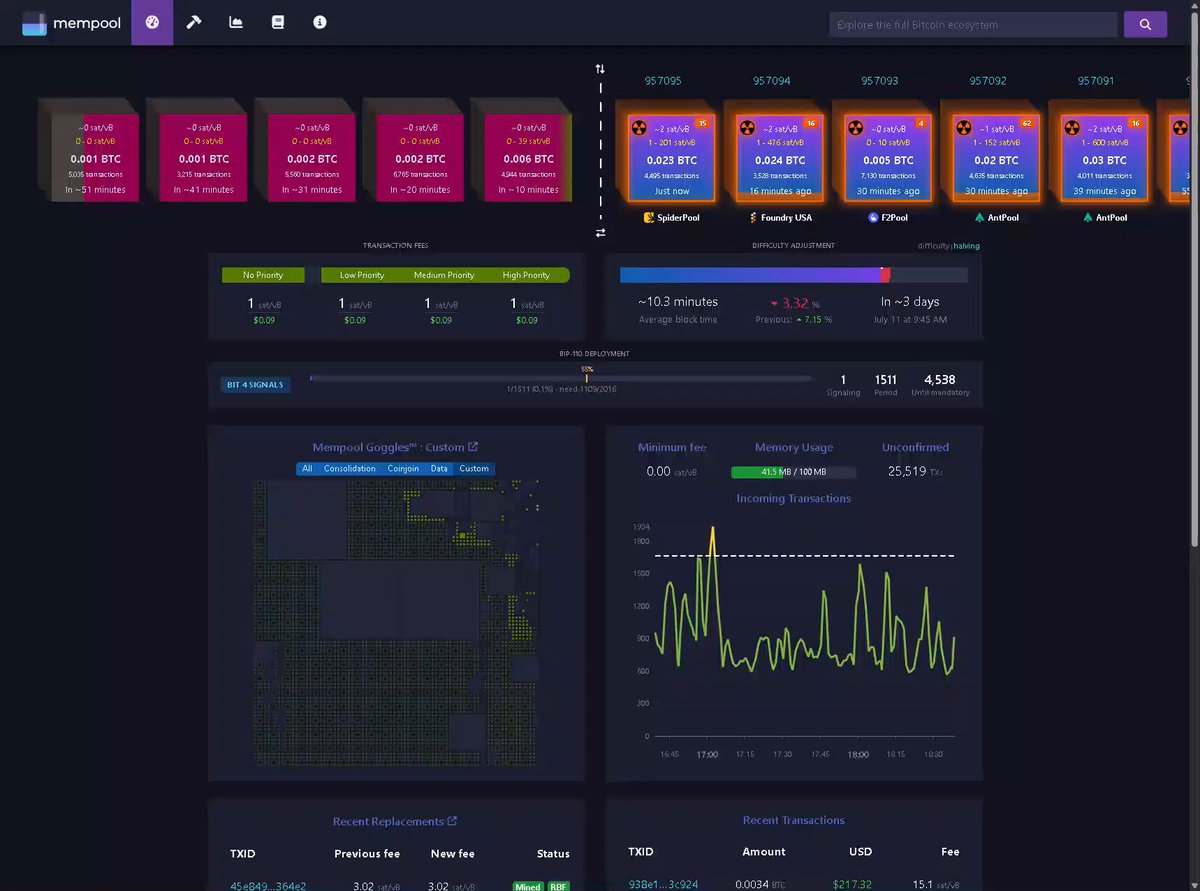Image resolution: width=1200 pixels, height=891 pixels.
Task: Open transaction 45e849...364e2
Action: click(268, 886)
